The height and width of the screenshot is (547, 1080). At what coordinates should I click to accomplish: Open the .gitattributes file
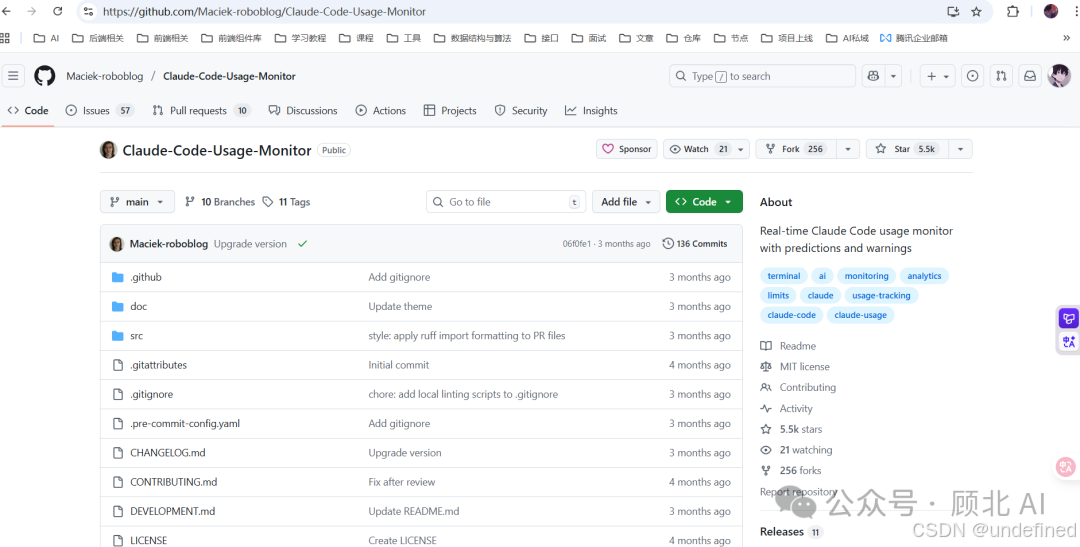pyautogui.click(x=158, y=365)
